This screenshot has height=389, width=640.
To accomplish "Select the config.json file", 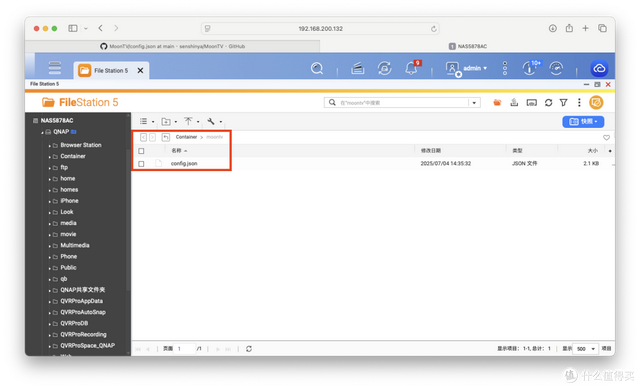I will 184,164.
